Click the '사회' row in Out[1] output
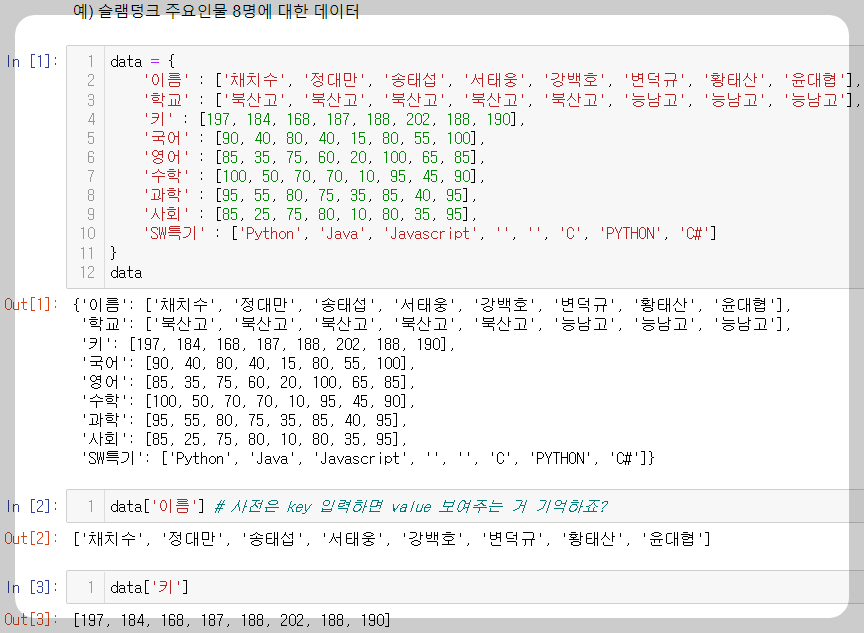This screenshot has height=633, width=864. click(244, 439)
